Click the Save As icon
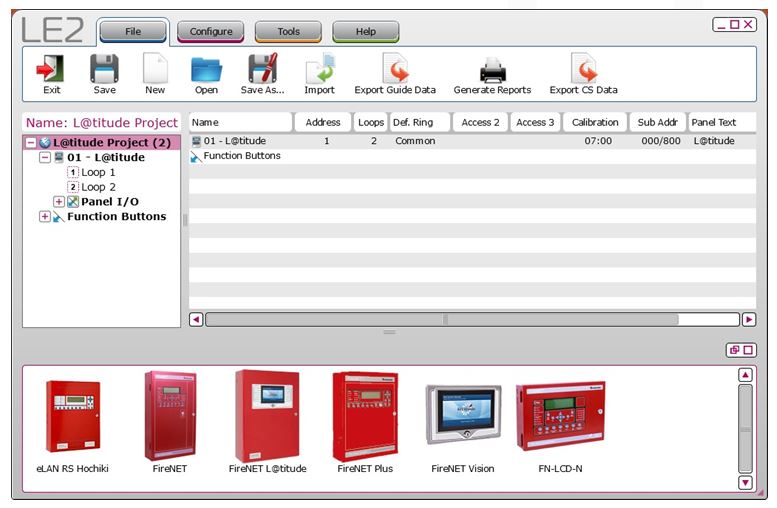The height and width of the screenshot is (508, 777). point(263,68)
